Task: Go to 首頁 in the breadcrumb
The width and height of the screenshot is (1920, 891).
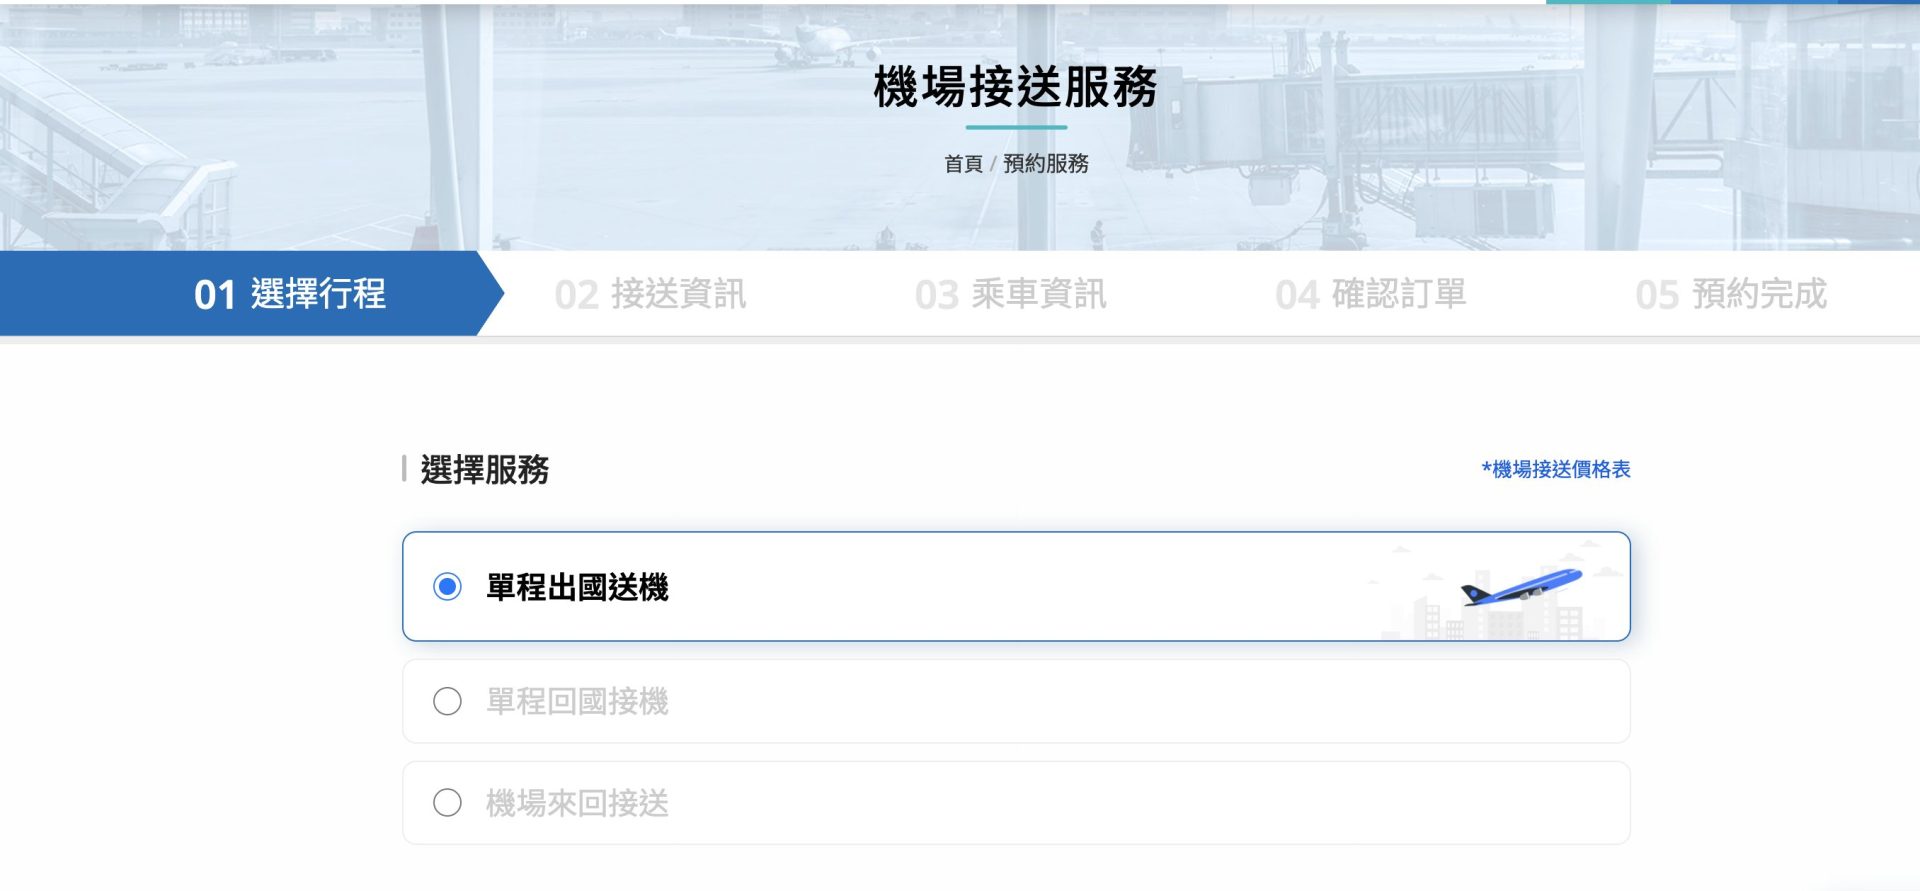Action: [963, 164]
